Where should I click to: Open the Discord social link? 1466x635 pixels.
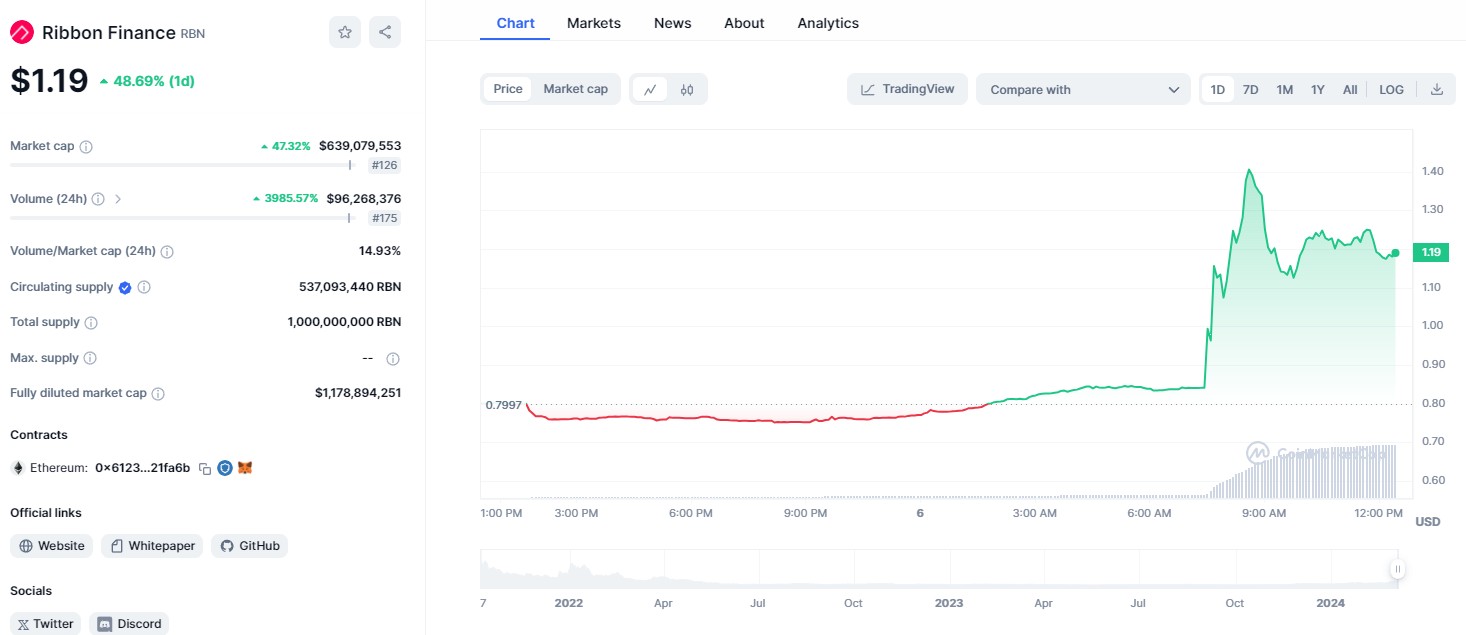click(129, 624)
